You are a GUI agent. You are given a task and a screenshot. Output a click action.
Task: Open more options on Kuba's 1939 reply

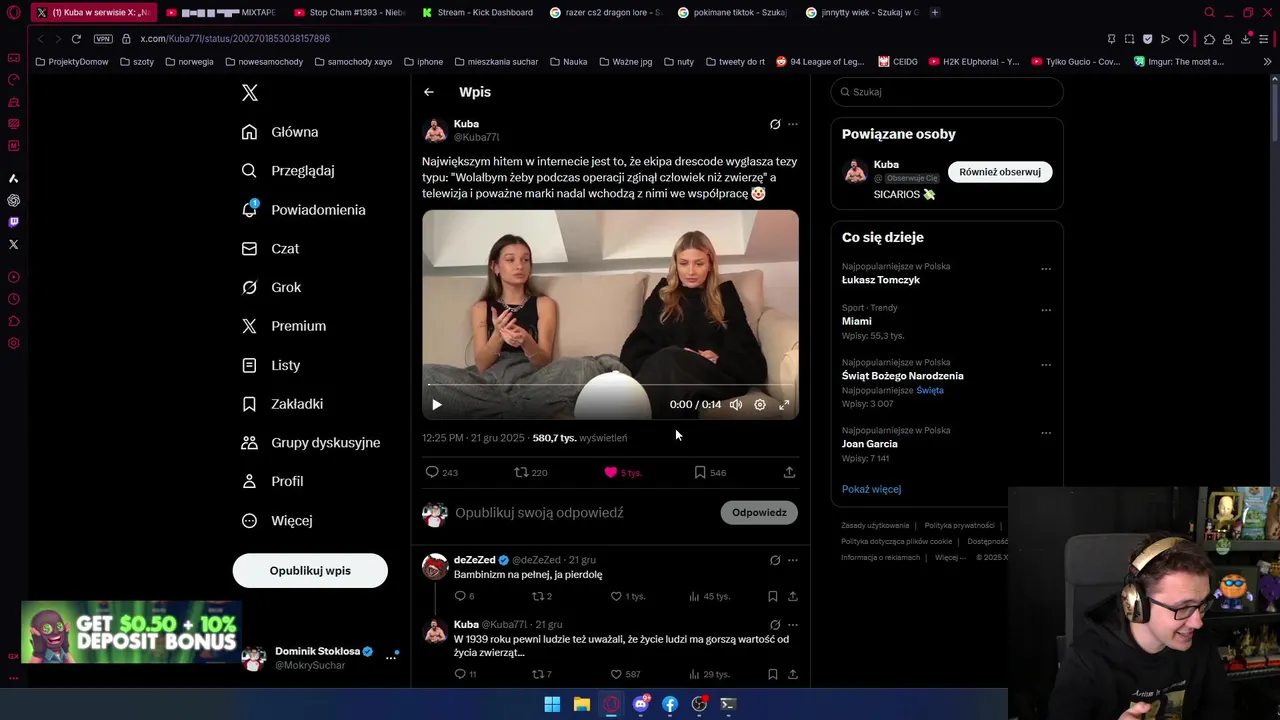(793, 625)
